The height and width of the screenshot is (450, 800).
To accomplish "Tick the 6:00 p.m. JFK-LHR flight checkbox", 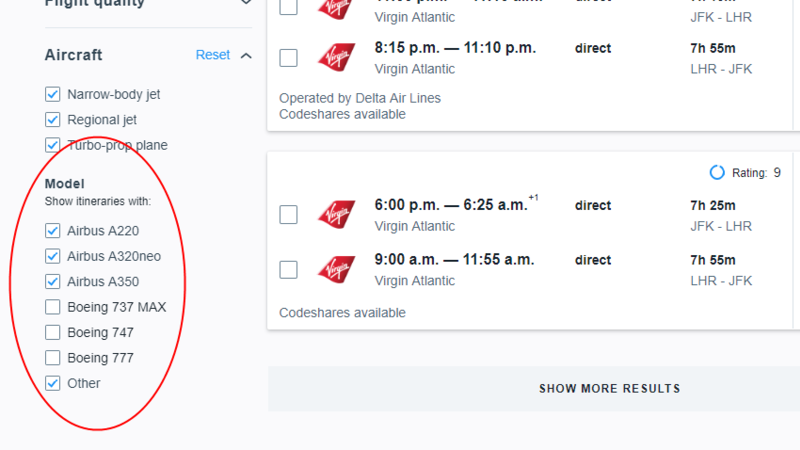I will (288, 214).
